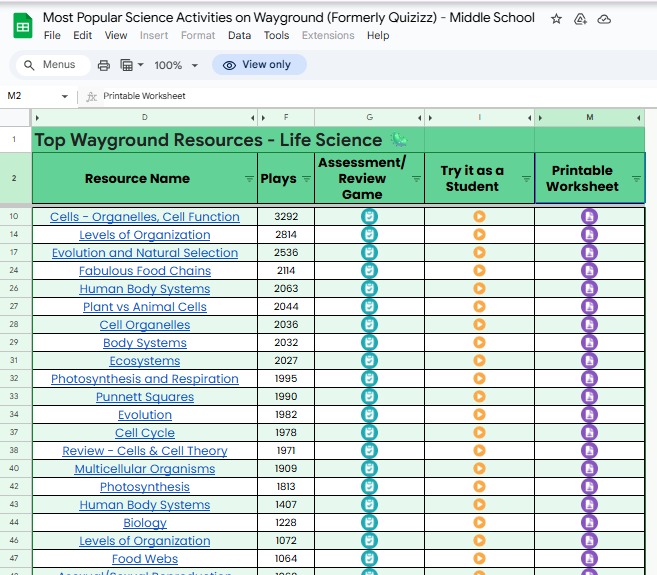Star this spreadsheet
This screenshot has width=657, height=575.
click(556, 19)
